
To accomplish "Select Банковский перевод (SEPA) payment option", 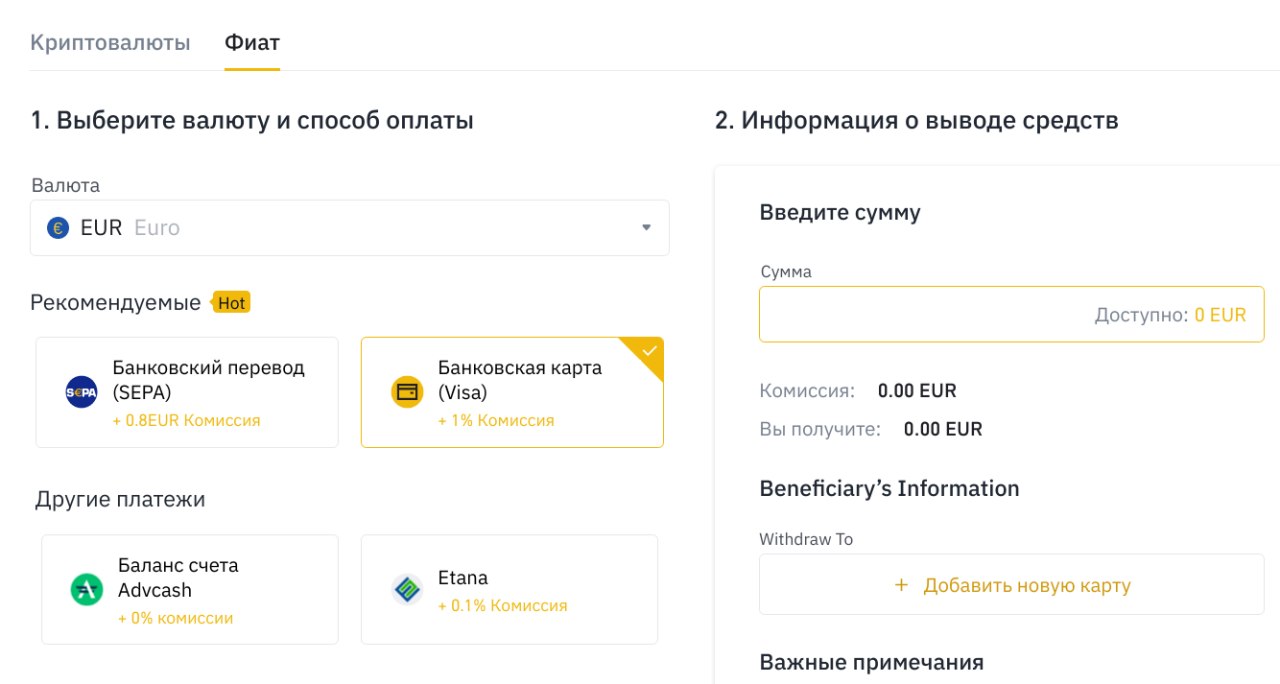I will coord(187,392).
